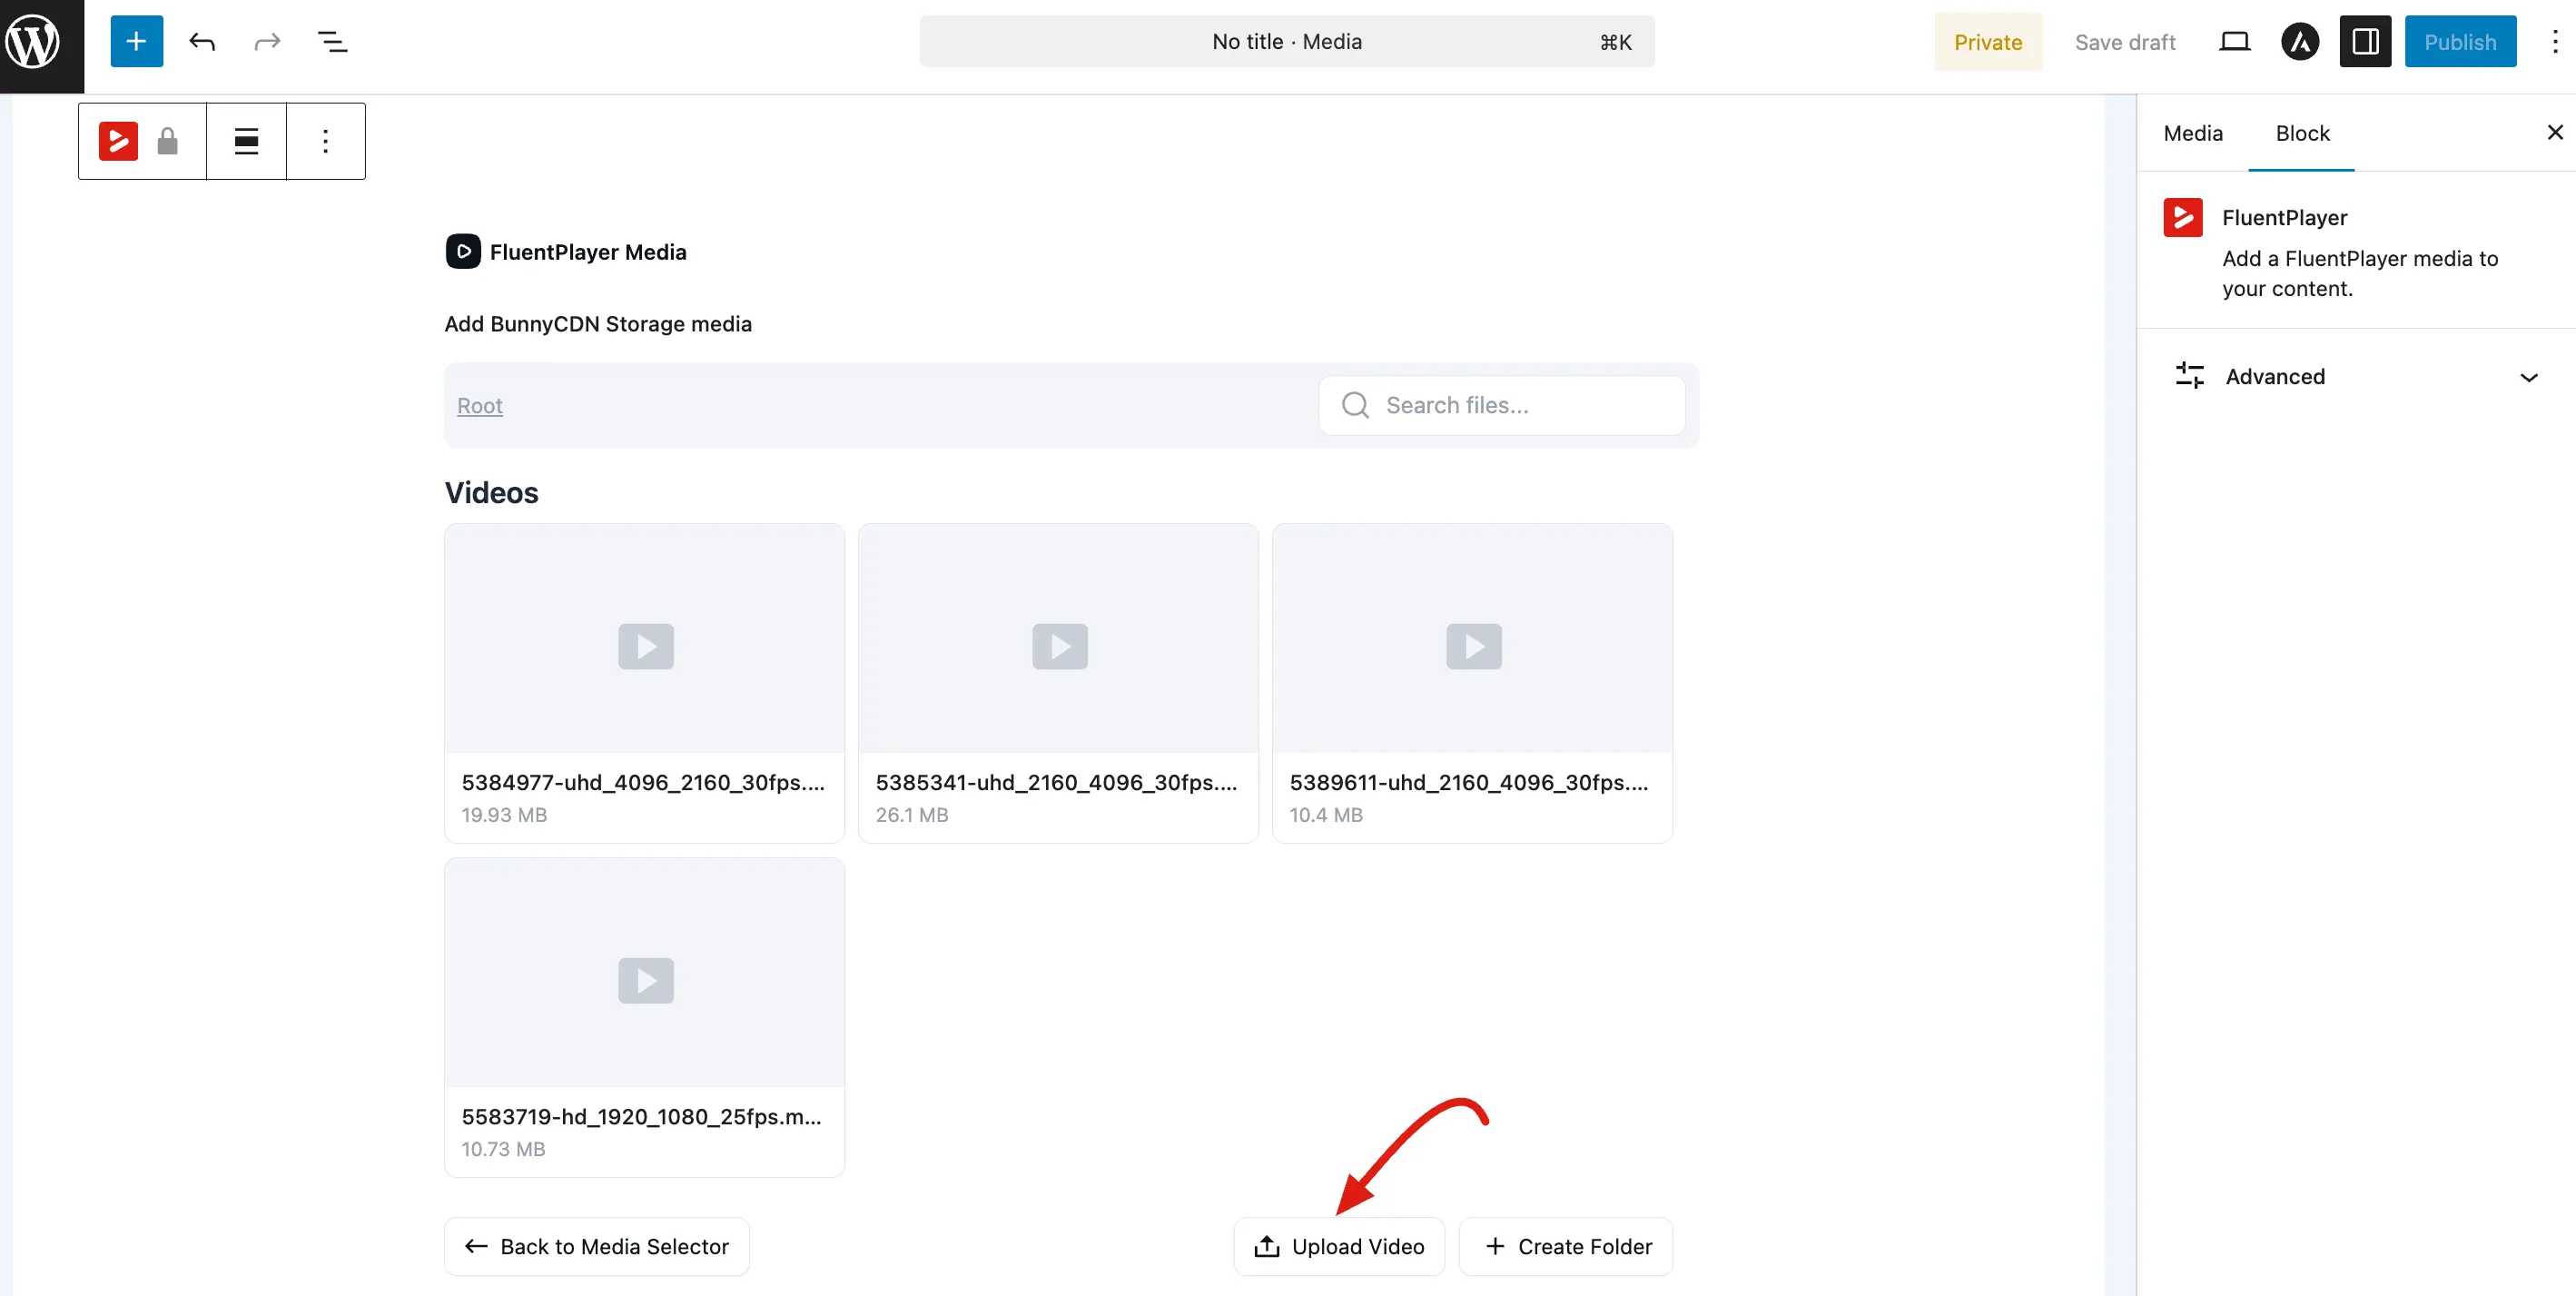Screen dimensions: 2576x1296
Task: Click the 5389611-uhd_2160_4096_30fps file name
Action: (1469, 782)
